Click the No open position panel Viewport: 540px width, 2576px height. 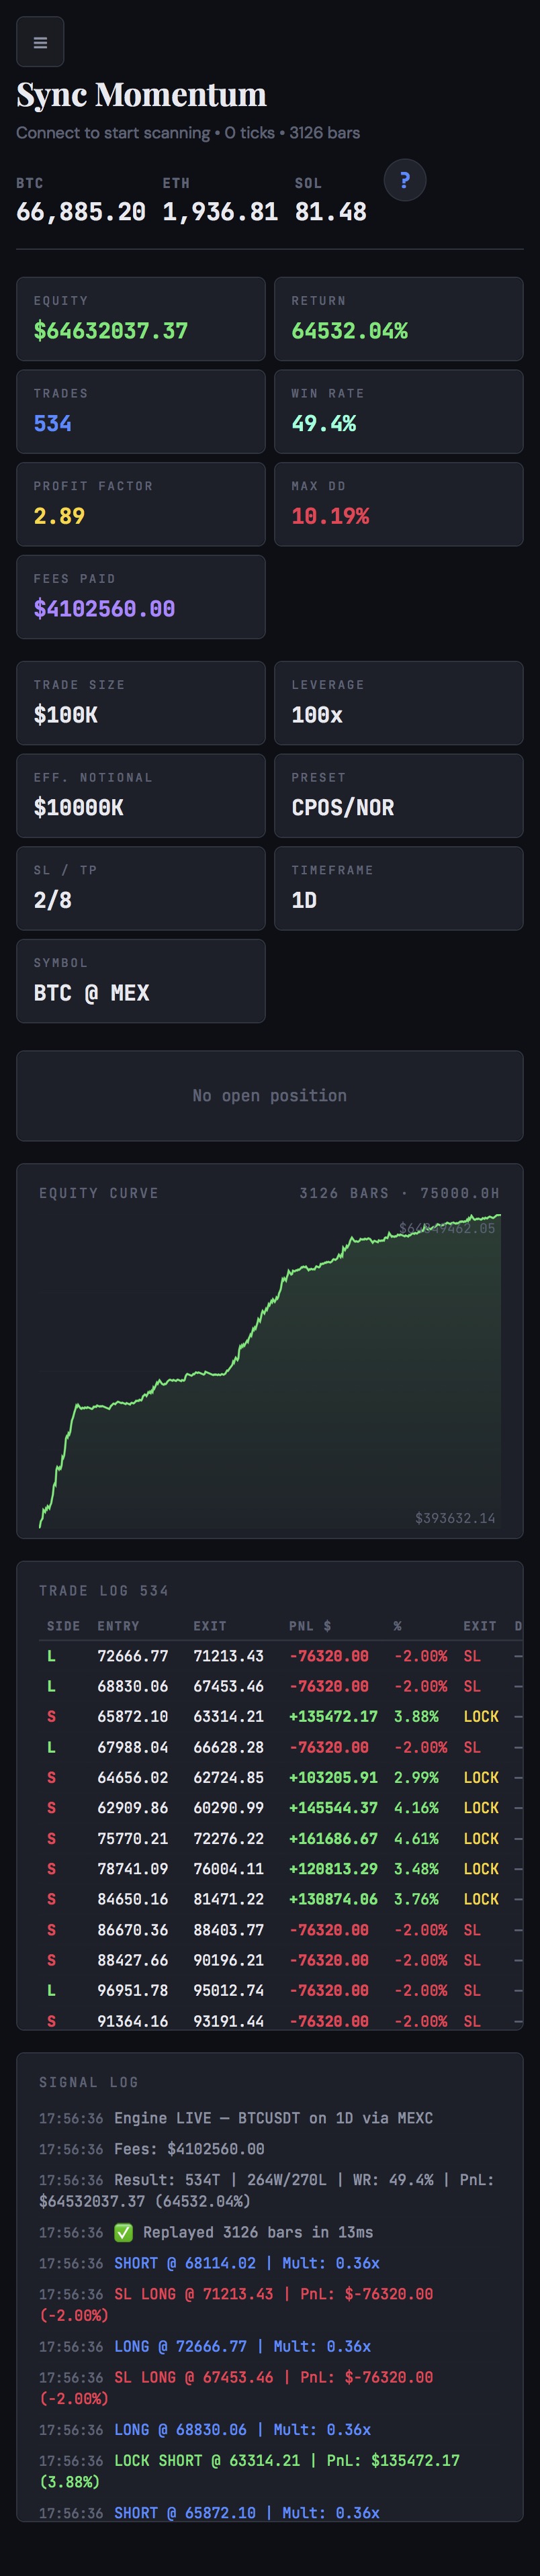[270, 1095]
